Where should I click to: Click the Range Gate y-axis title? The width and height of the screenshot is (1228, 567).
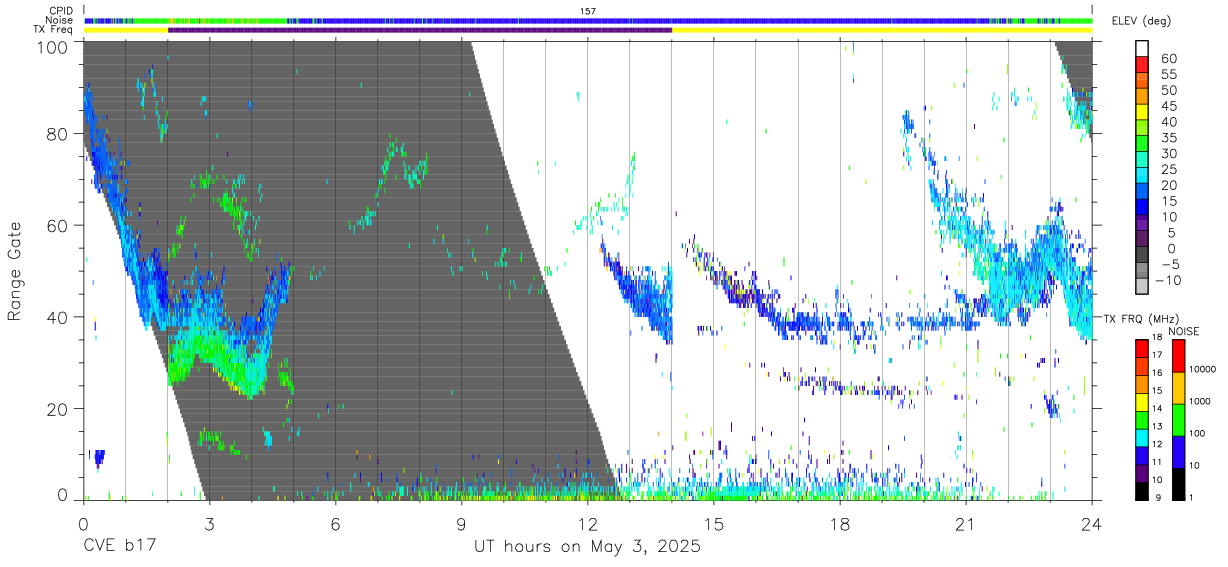click(x=15, y=272)
